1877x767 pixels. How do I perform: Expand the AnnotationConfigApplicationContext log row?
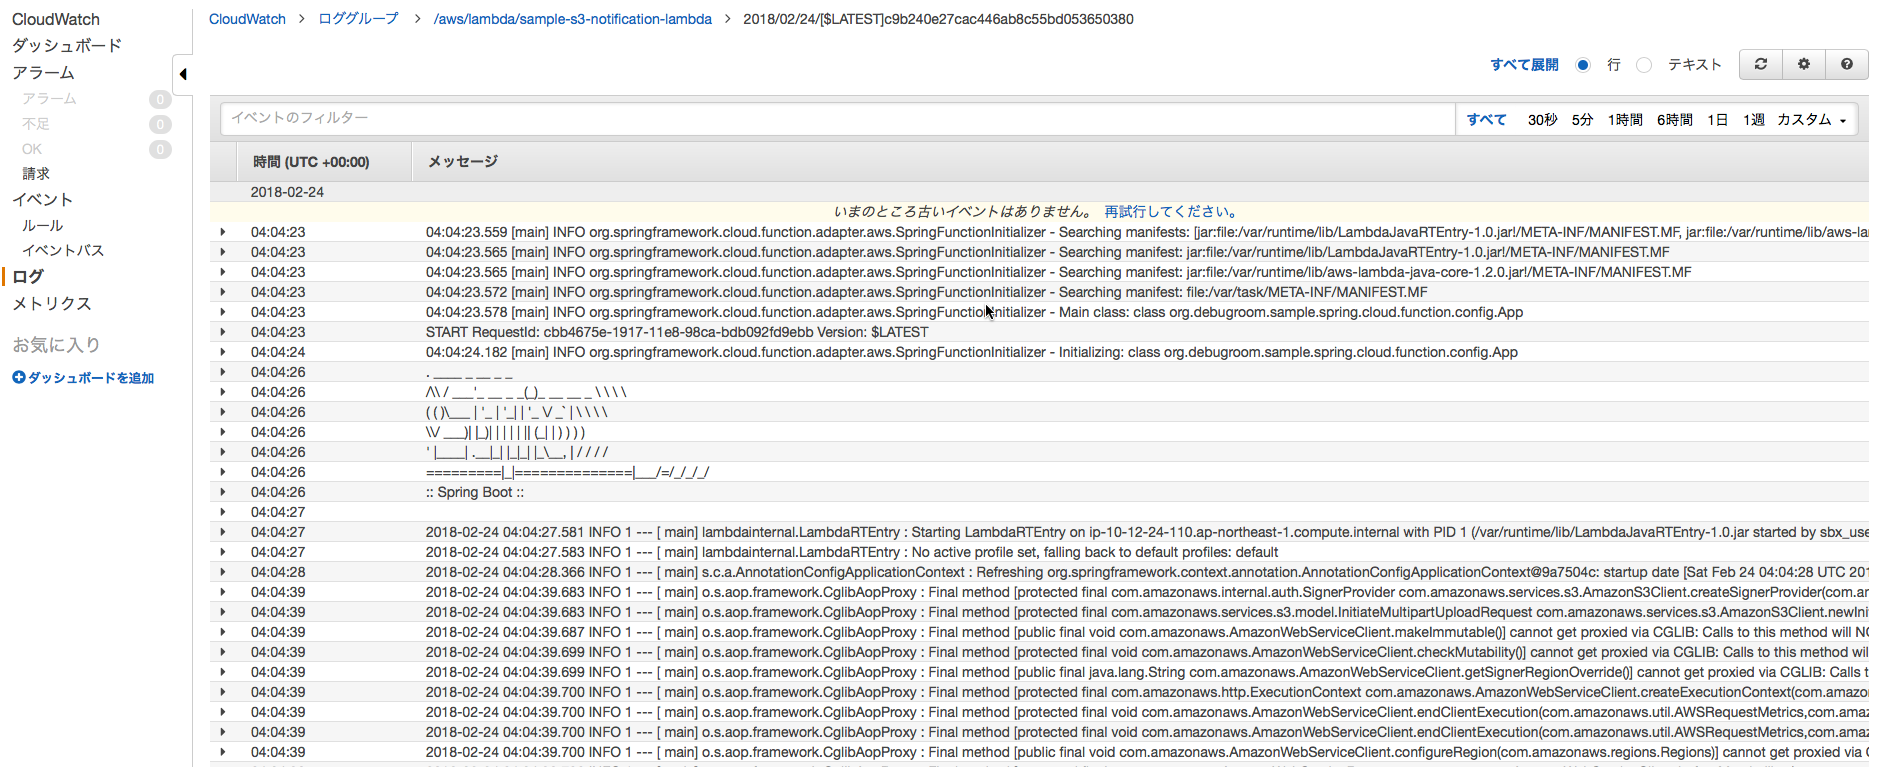223,572
